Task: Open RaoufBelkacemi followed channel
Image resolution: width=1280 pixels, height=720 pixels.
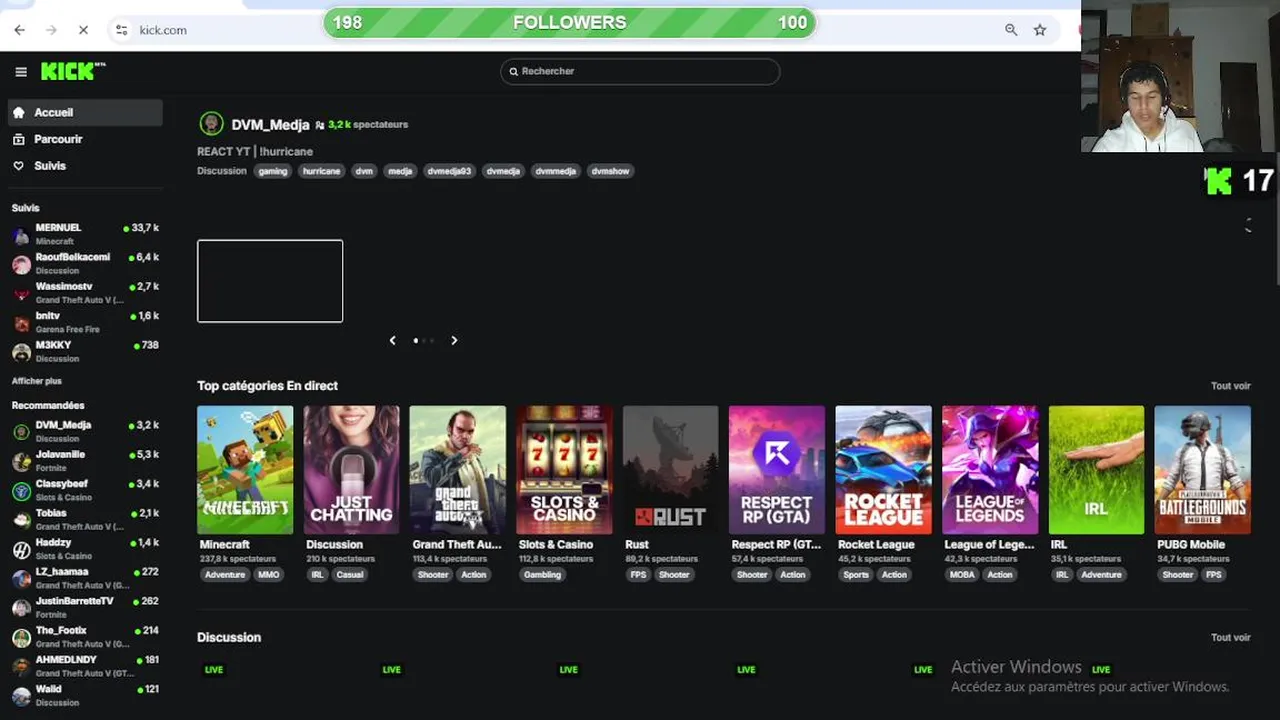Action: [x=85, y=263]
